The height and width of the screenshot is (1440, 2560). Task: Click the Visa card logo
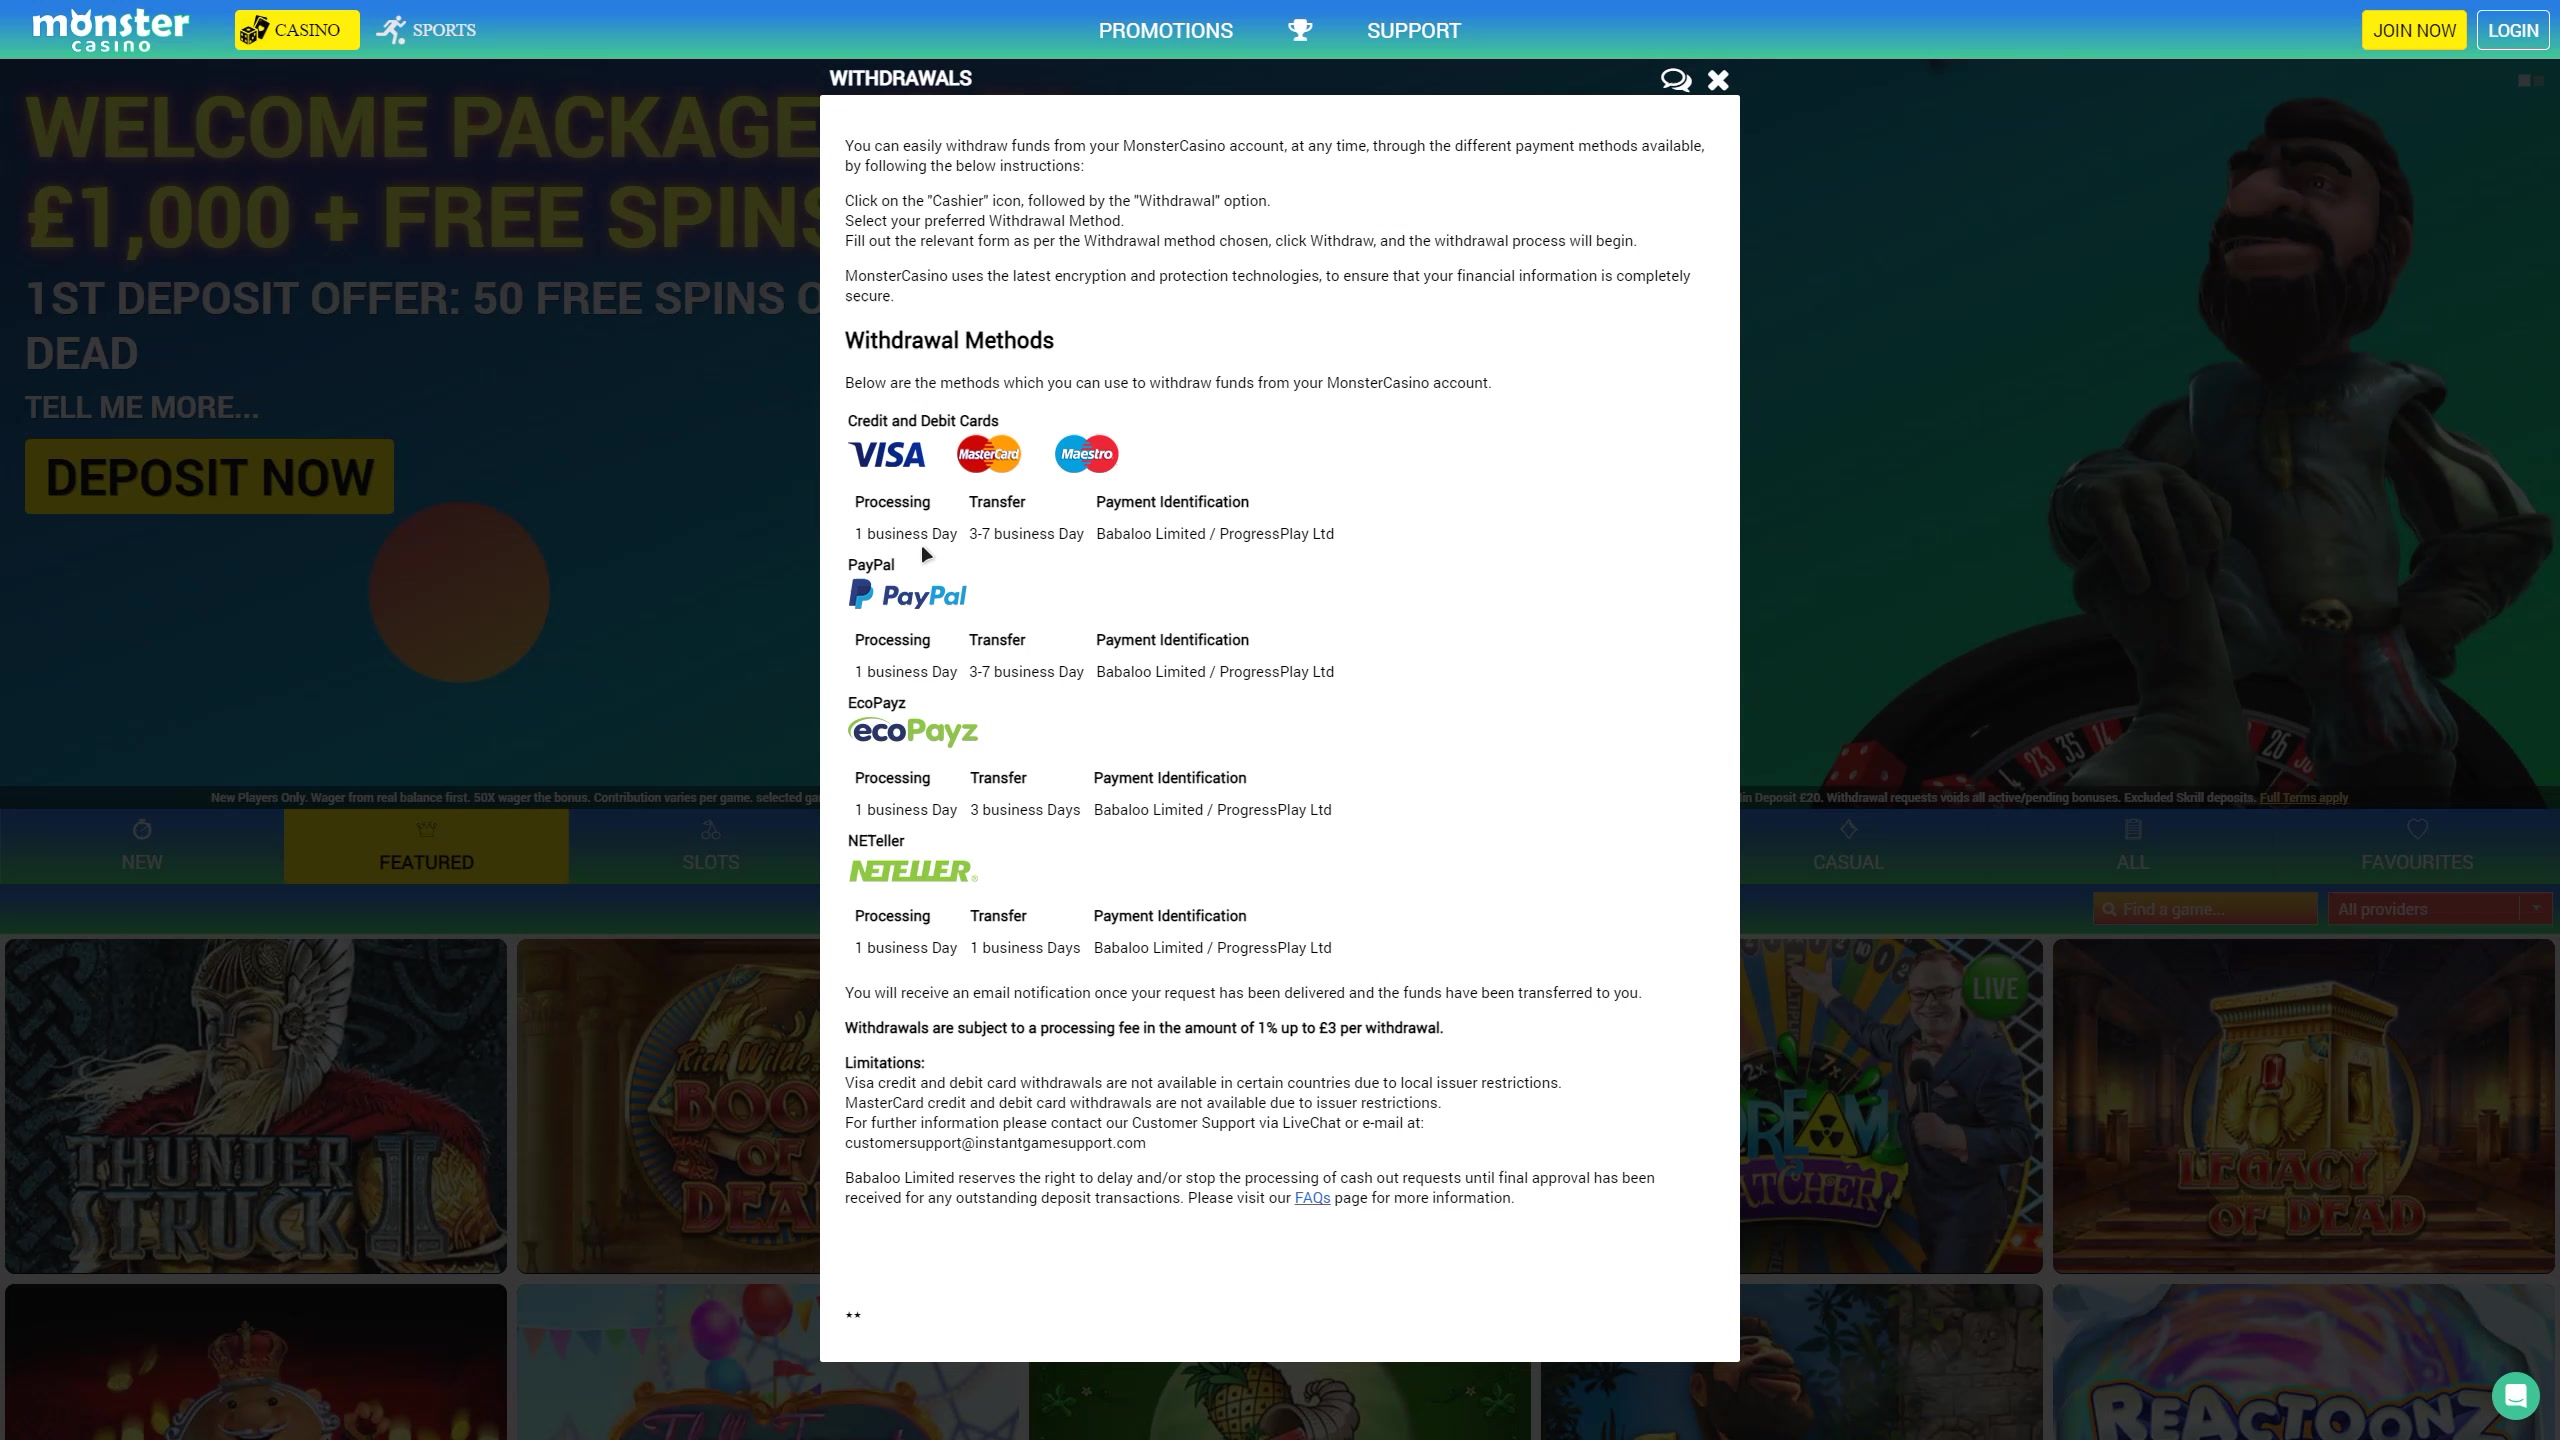click(x=887, y=455)
